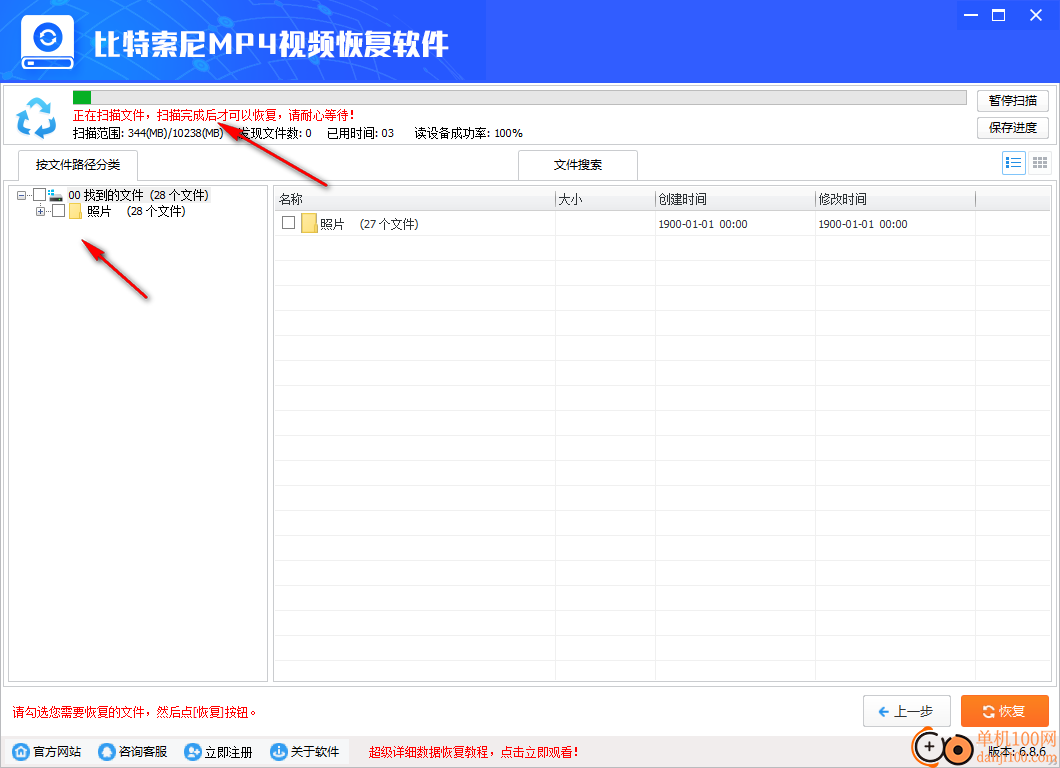Click the 关于软件 info icon
This screenshot has height=768, width=1060.
tap(279, 751)
